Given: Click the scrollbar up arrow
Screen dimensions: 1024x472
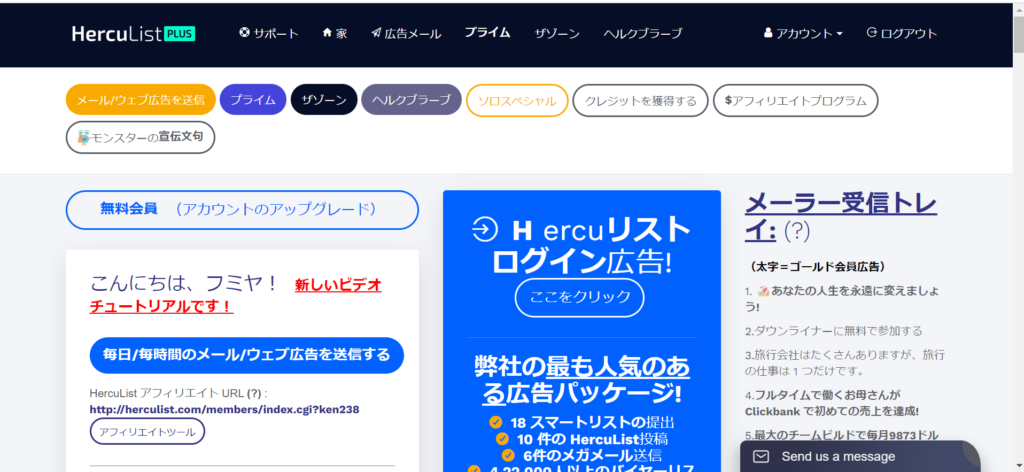Looking at the screenshot, I should click(1018, 8).
